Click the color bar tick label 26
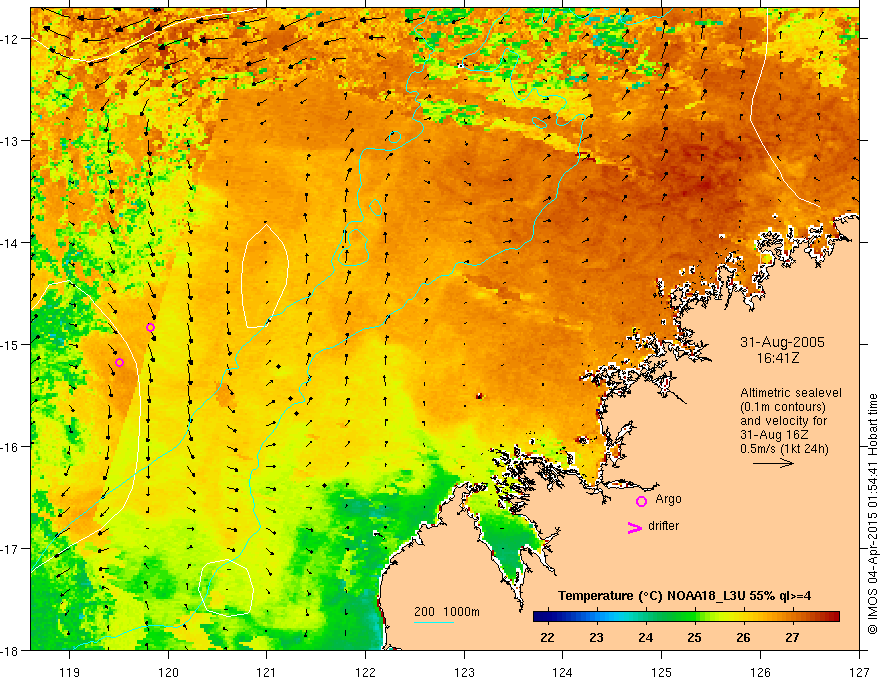 click(x=744, y=638)
